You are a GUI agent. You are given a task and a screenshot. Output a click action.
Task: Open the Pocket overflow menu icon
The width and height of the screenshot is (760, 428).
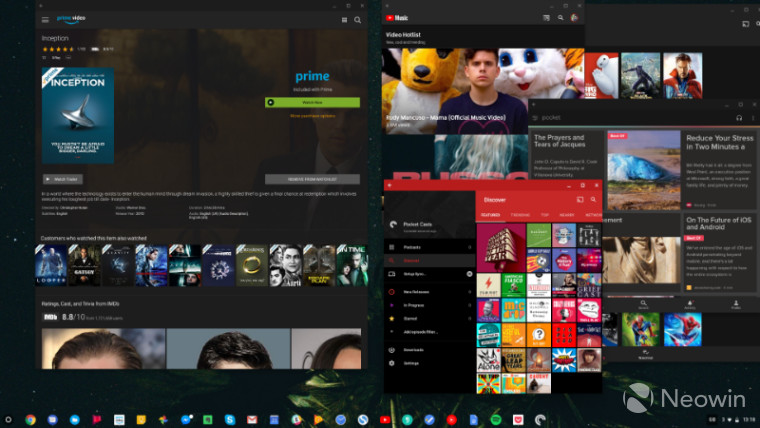click(753, 118)
